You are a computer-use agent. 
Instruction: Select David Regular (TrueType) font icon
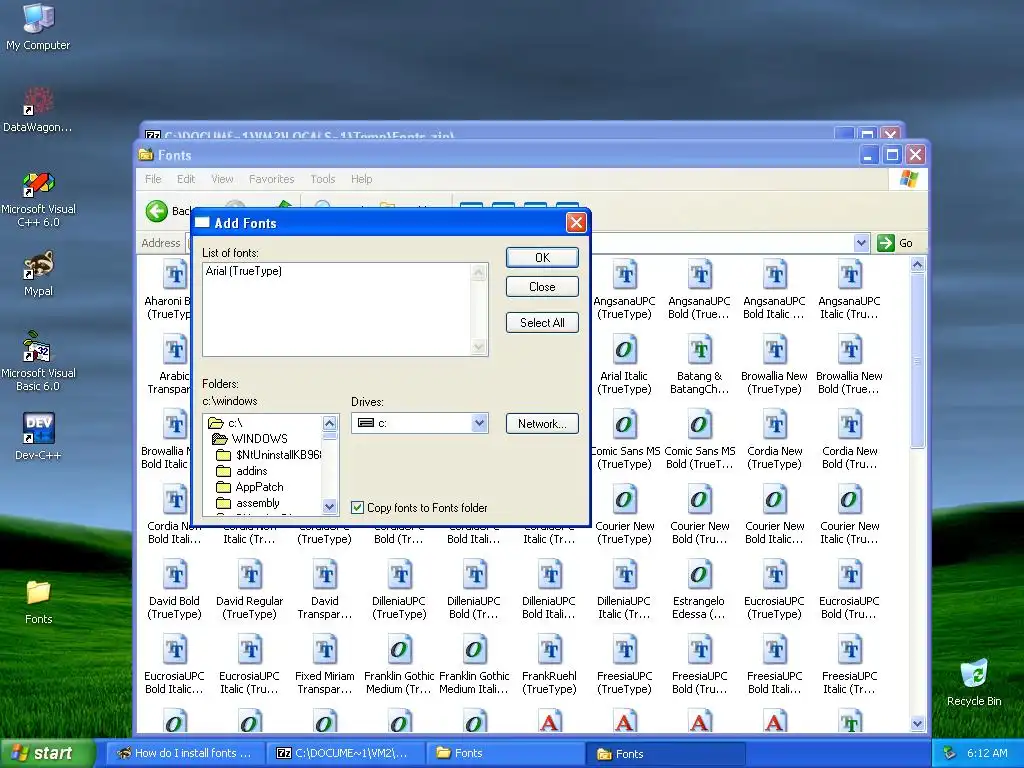pos(249,589)
